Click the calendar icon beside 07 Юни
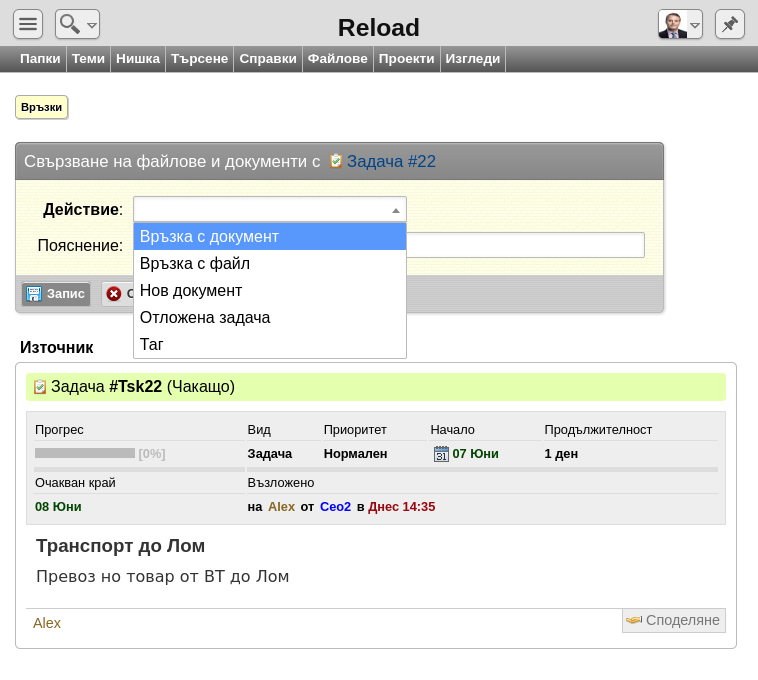Image resolution: width=758 pixels, height=680 pixels. [441, 454]
